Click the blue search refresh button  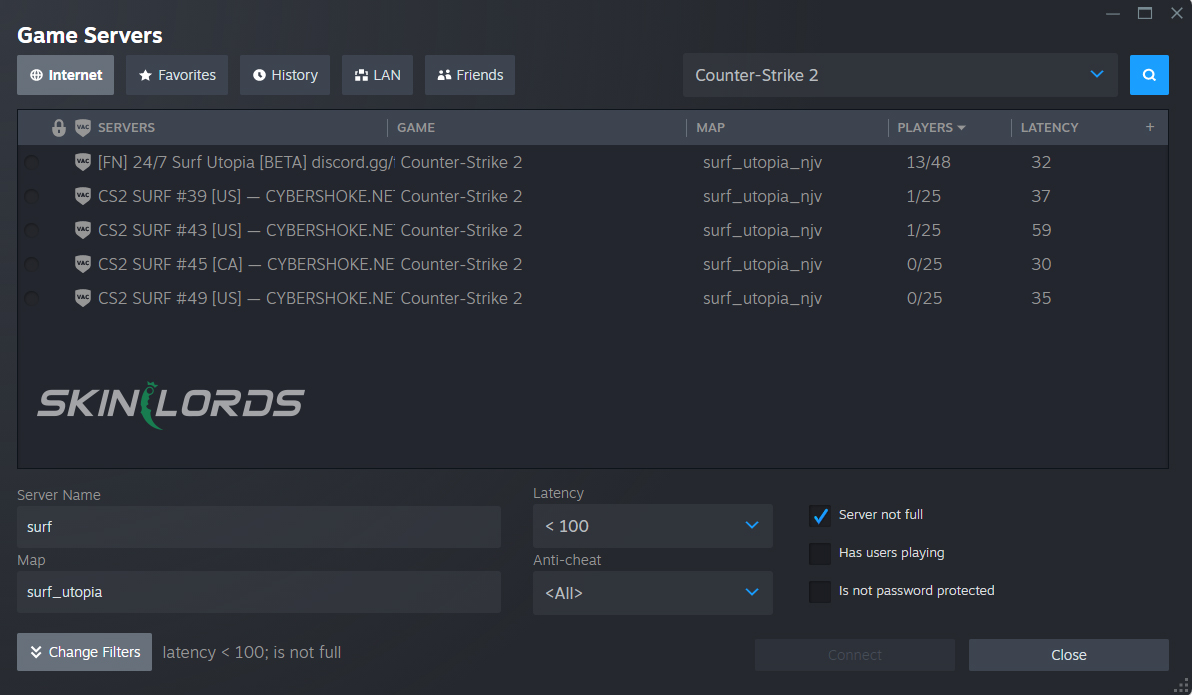1149,75
